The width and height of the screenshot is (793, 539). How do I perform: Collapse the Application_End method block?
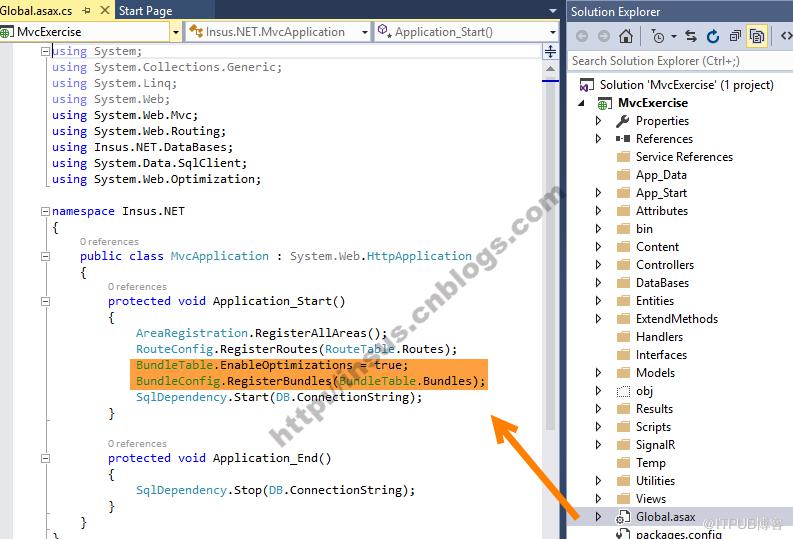tap(45, 459)
